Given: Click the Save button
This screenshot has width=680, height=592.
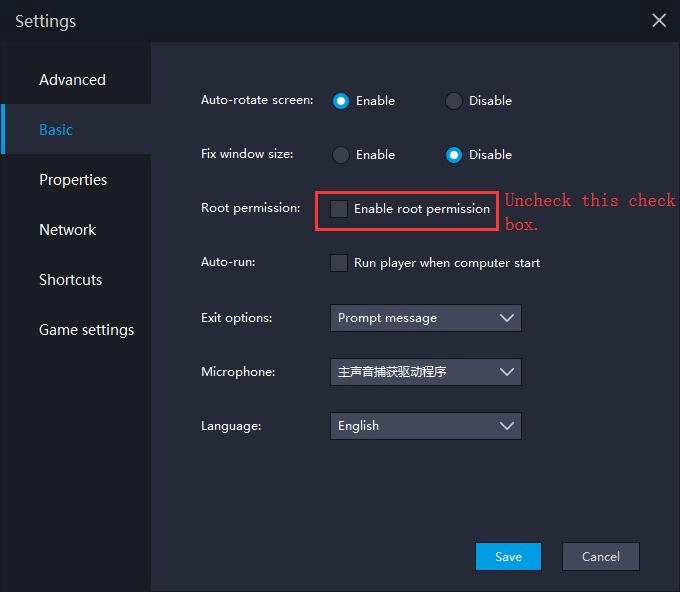Looking at the screenshot, I should [x=508, y=557].
